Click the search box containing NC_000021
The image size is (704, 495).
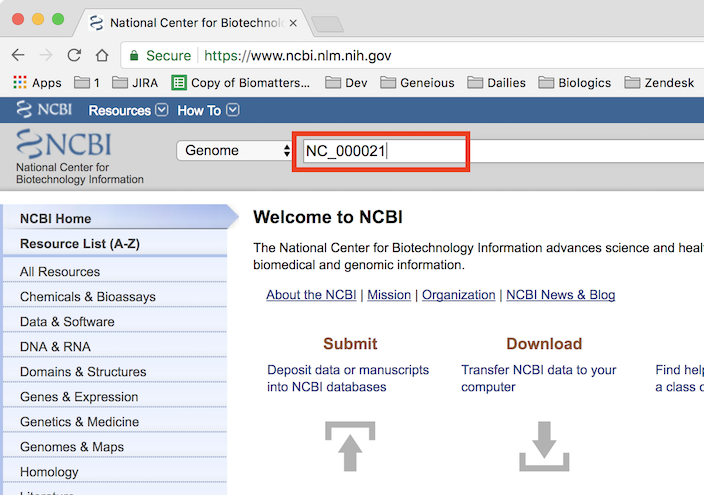(x=503, y=151)
